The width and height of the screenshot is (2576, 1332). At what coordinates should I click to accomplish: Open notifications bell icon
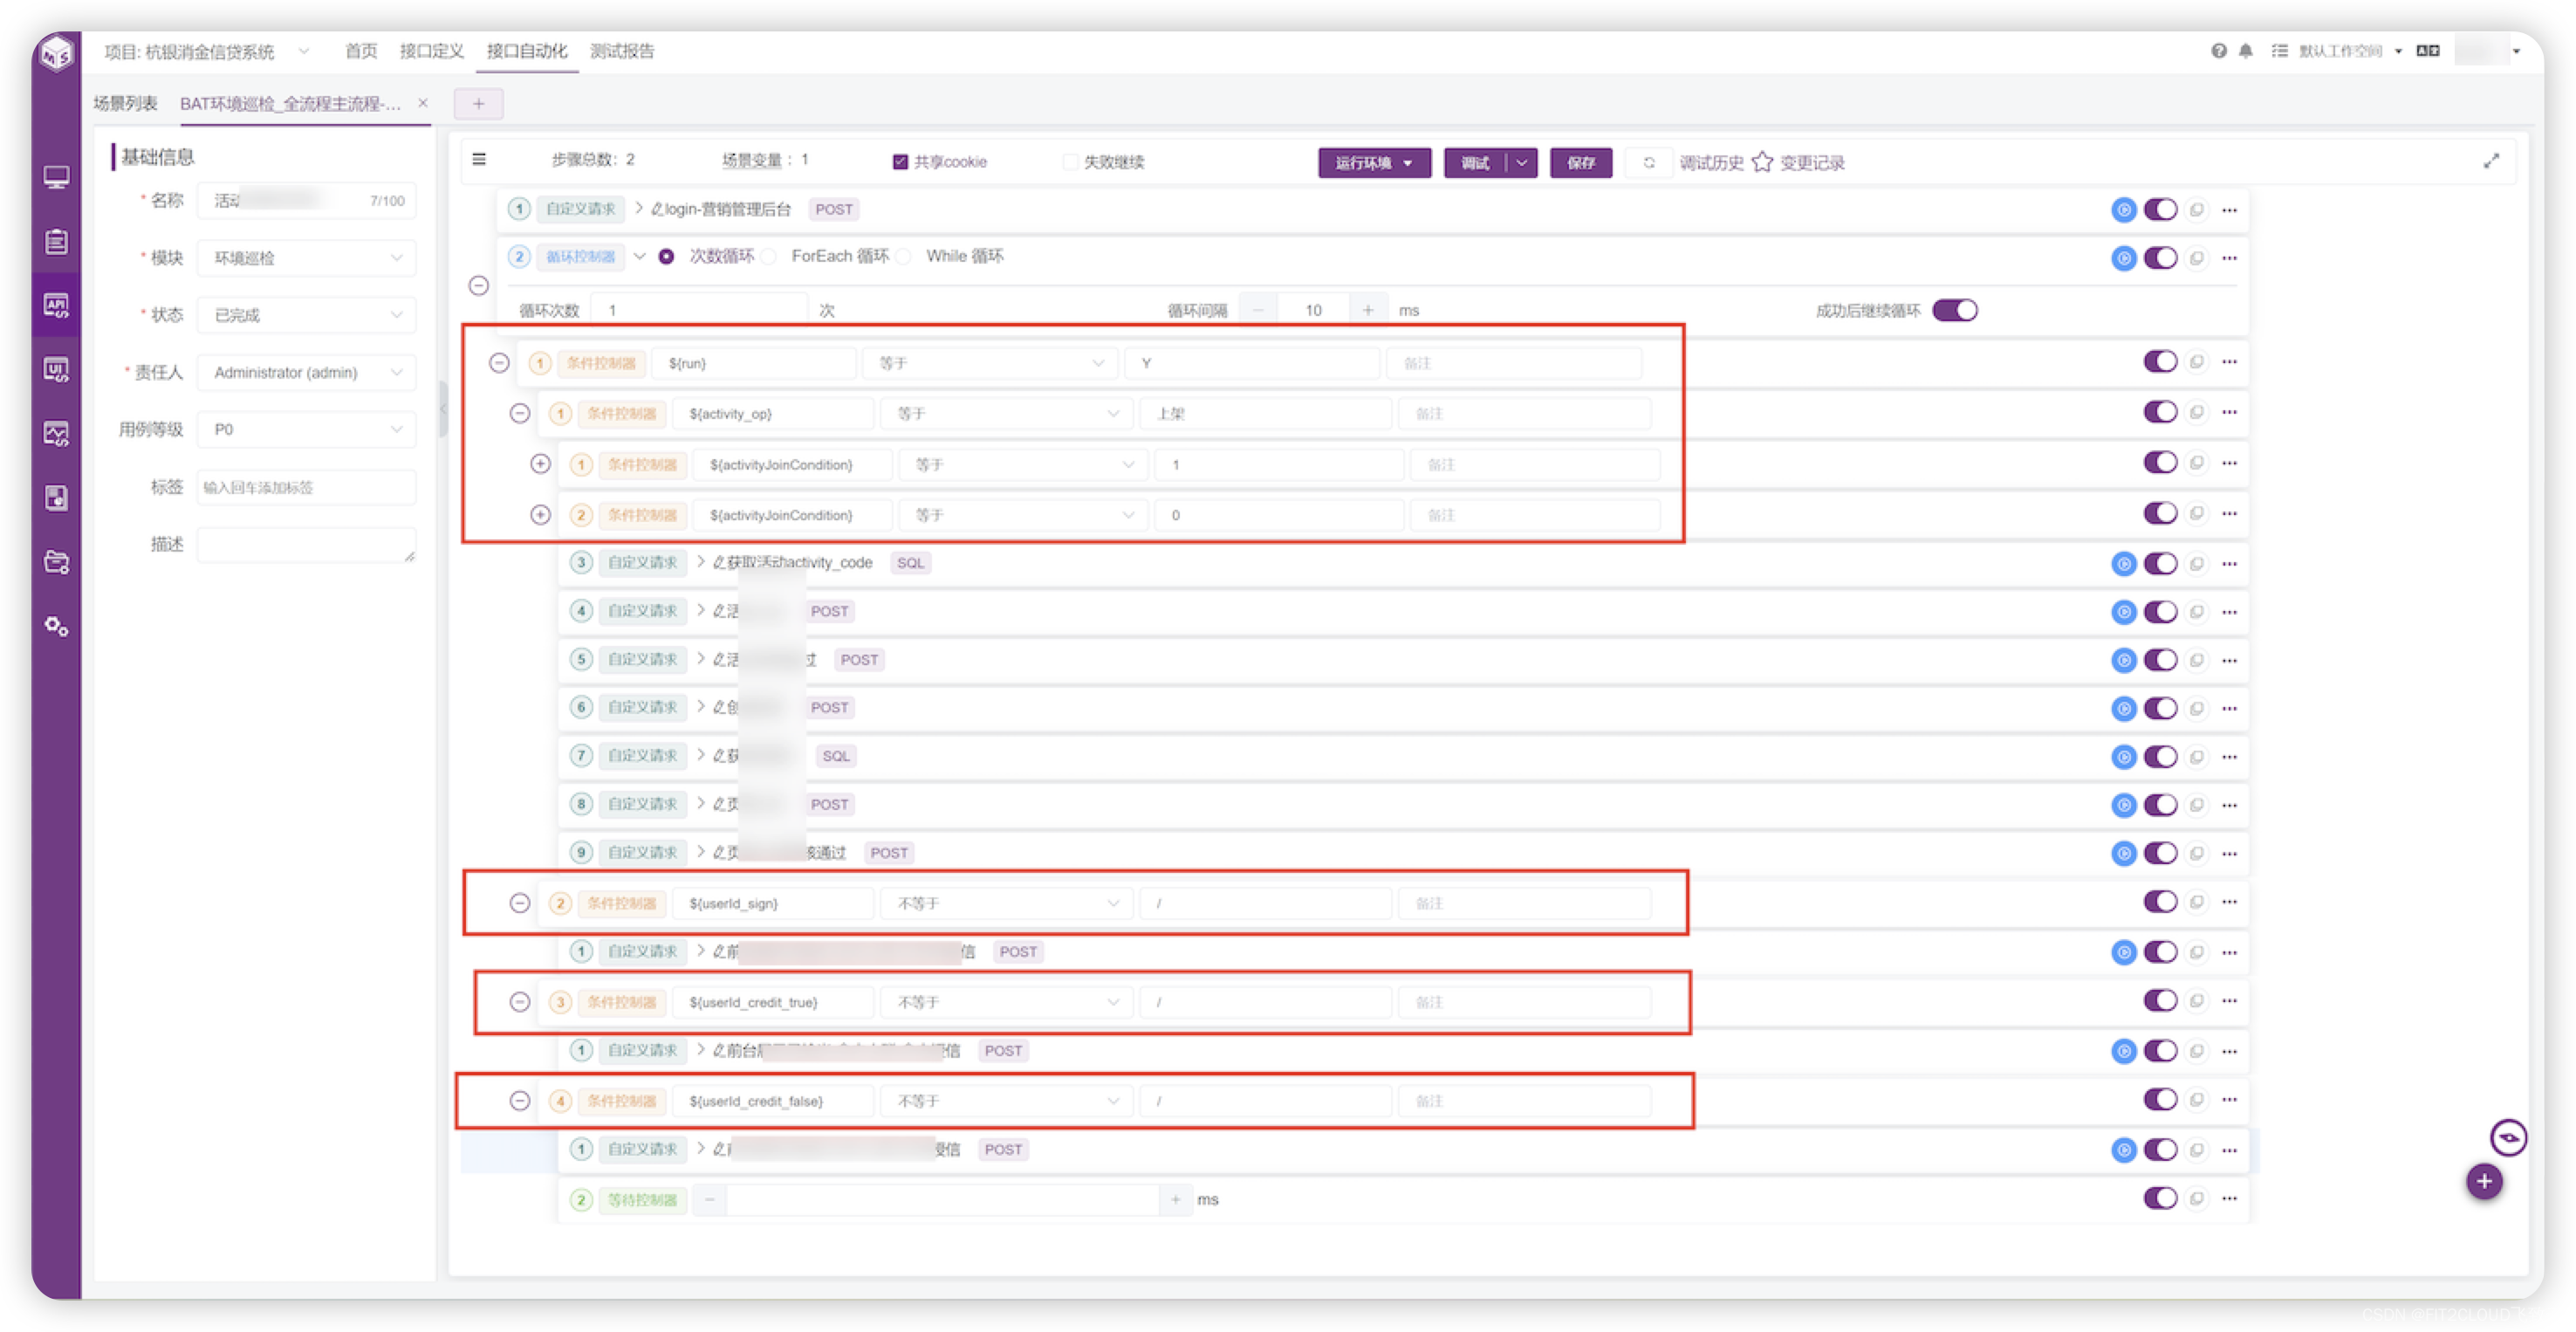pyautogui.click(x=2245, y=51)
